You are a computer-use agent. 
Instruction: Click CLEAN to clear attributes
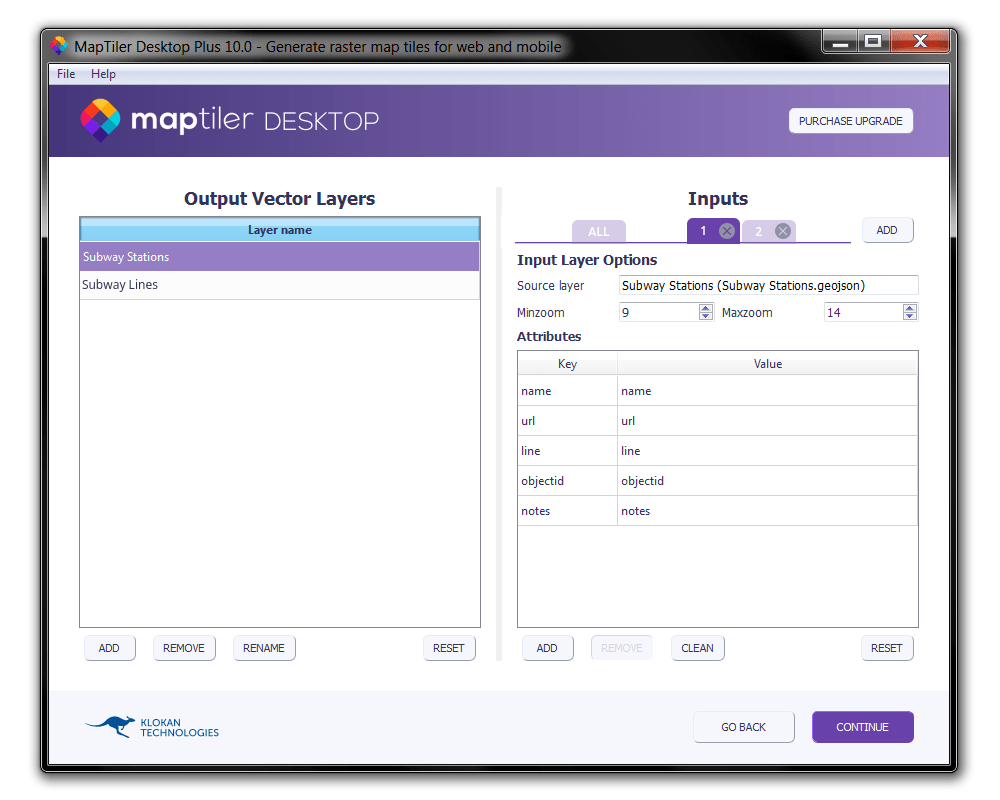point(697,648)
